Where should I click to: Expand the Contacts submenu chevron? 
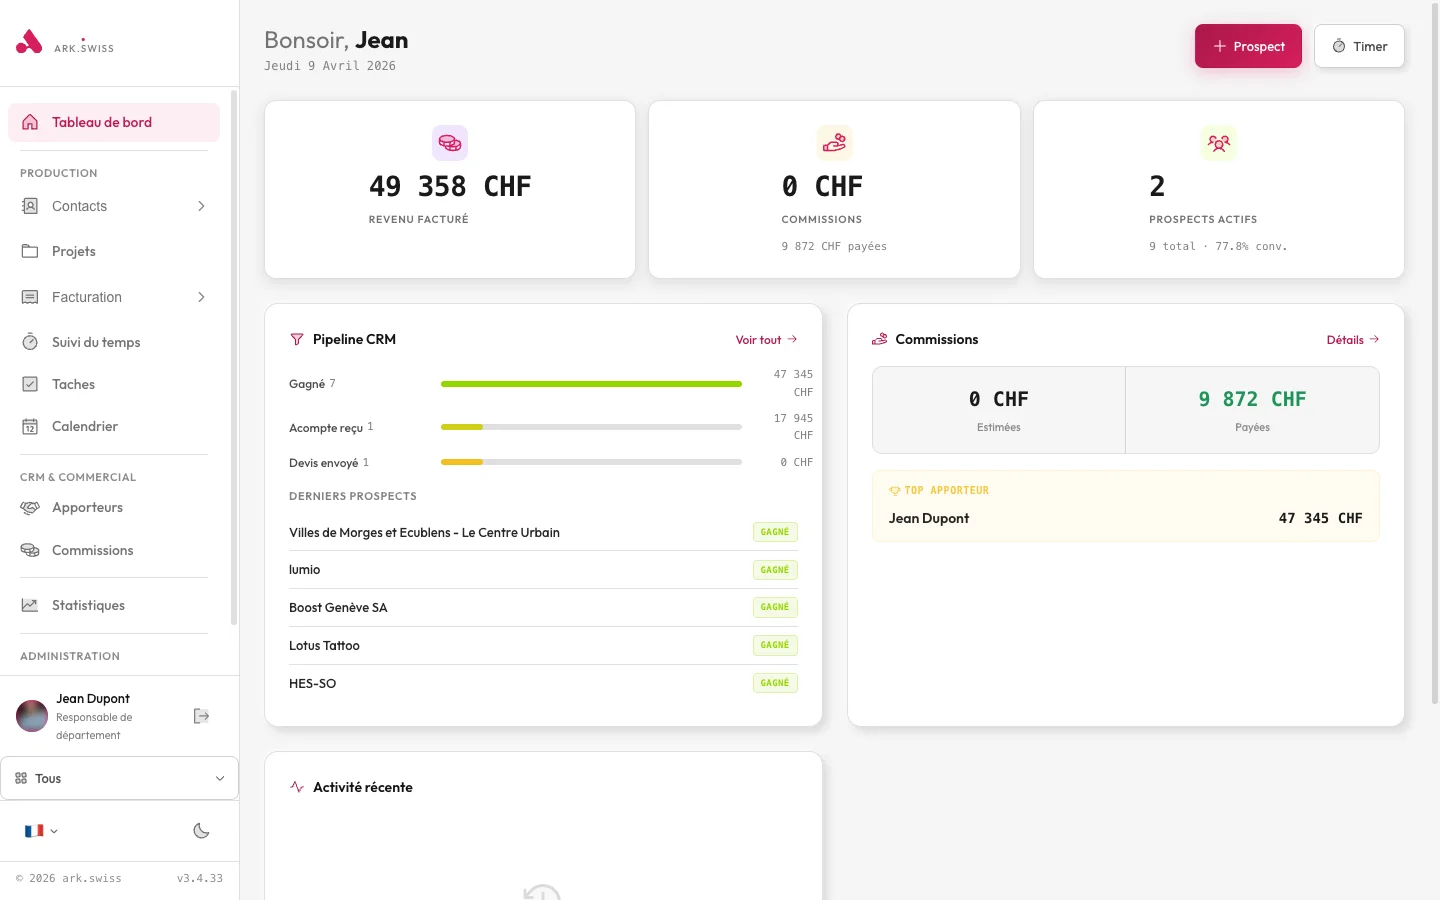(201, 206)
